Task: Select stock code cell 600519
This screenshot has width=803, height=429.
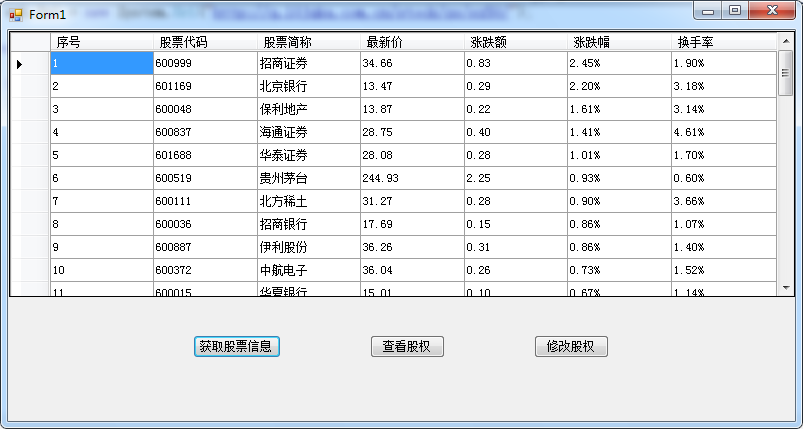Action: (x=205, y=178)
